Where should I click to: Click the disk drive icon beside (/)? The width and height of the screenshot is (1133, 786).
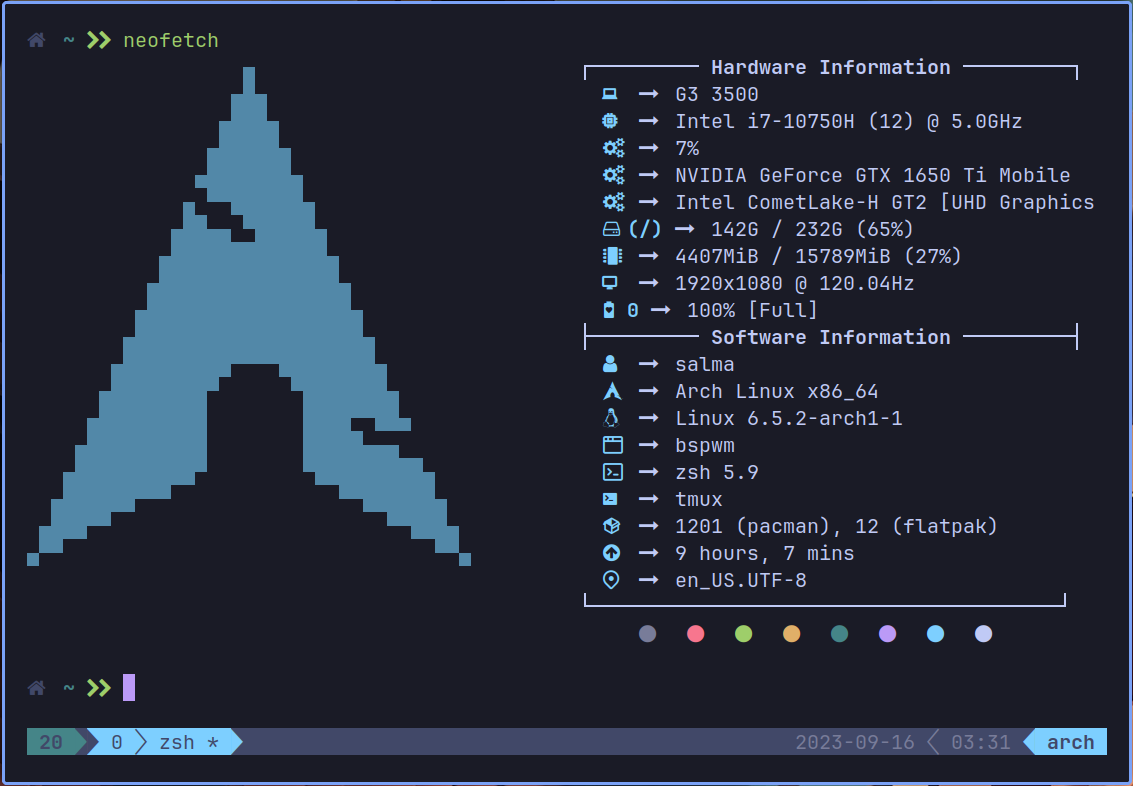611,229
